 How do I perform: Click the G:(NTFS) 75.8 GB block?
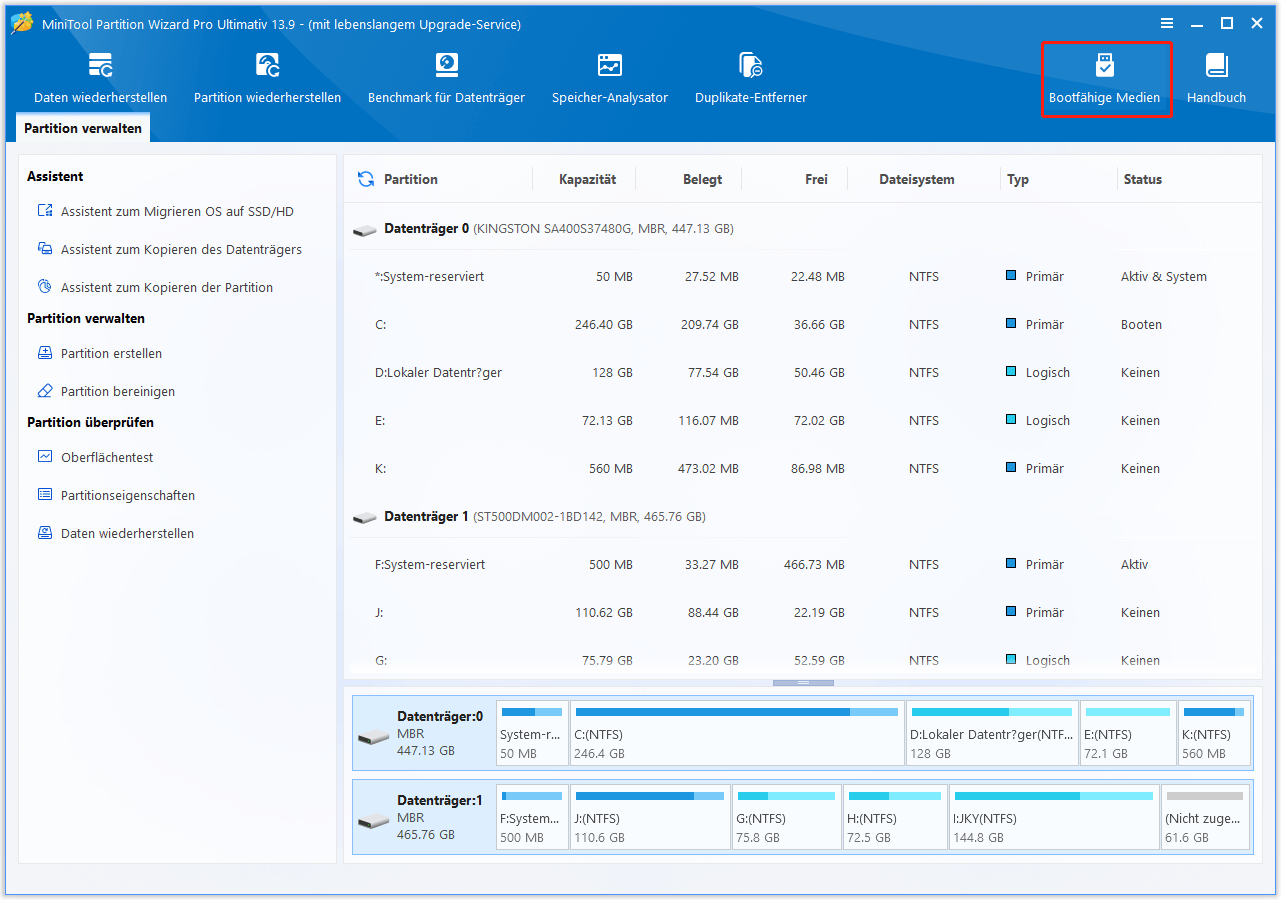point(786,817)
